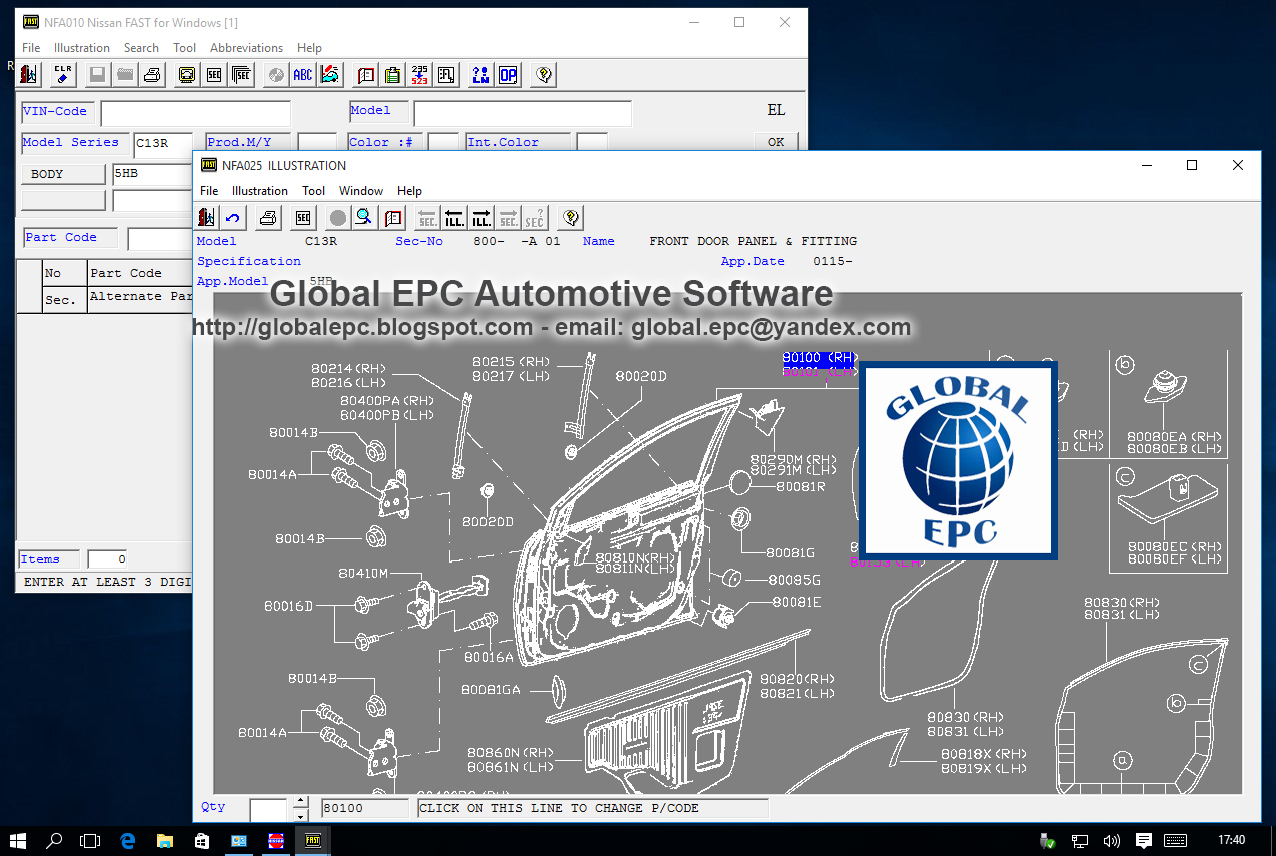Viewport: 1276px width, 856px height.
Task: Click the Qty stepper down arrow
Action: [299, 814]
